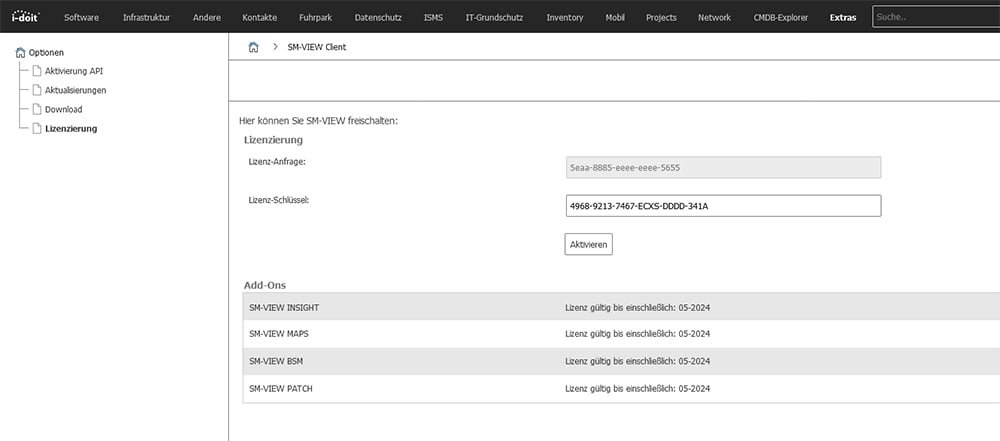This screenshot has height=441, width=1000.
Task: Open the Kontakte menu
Action: [260, 18]
